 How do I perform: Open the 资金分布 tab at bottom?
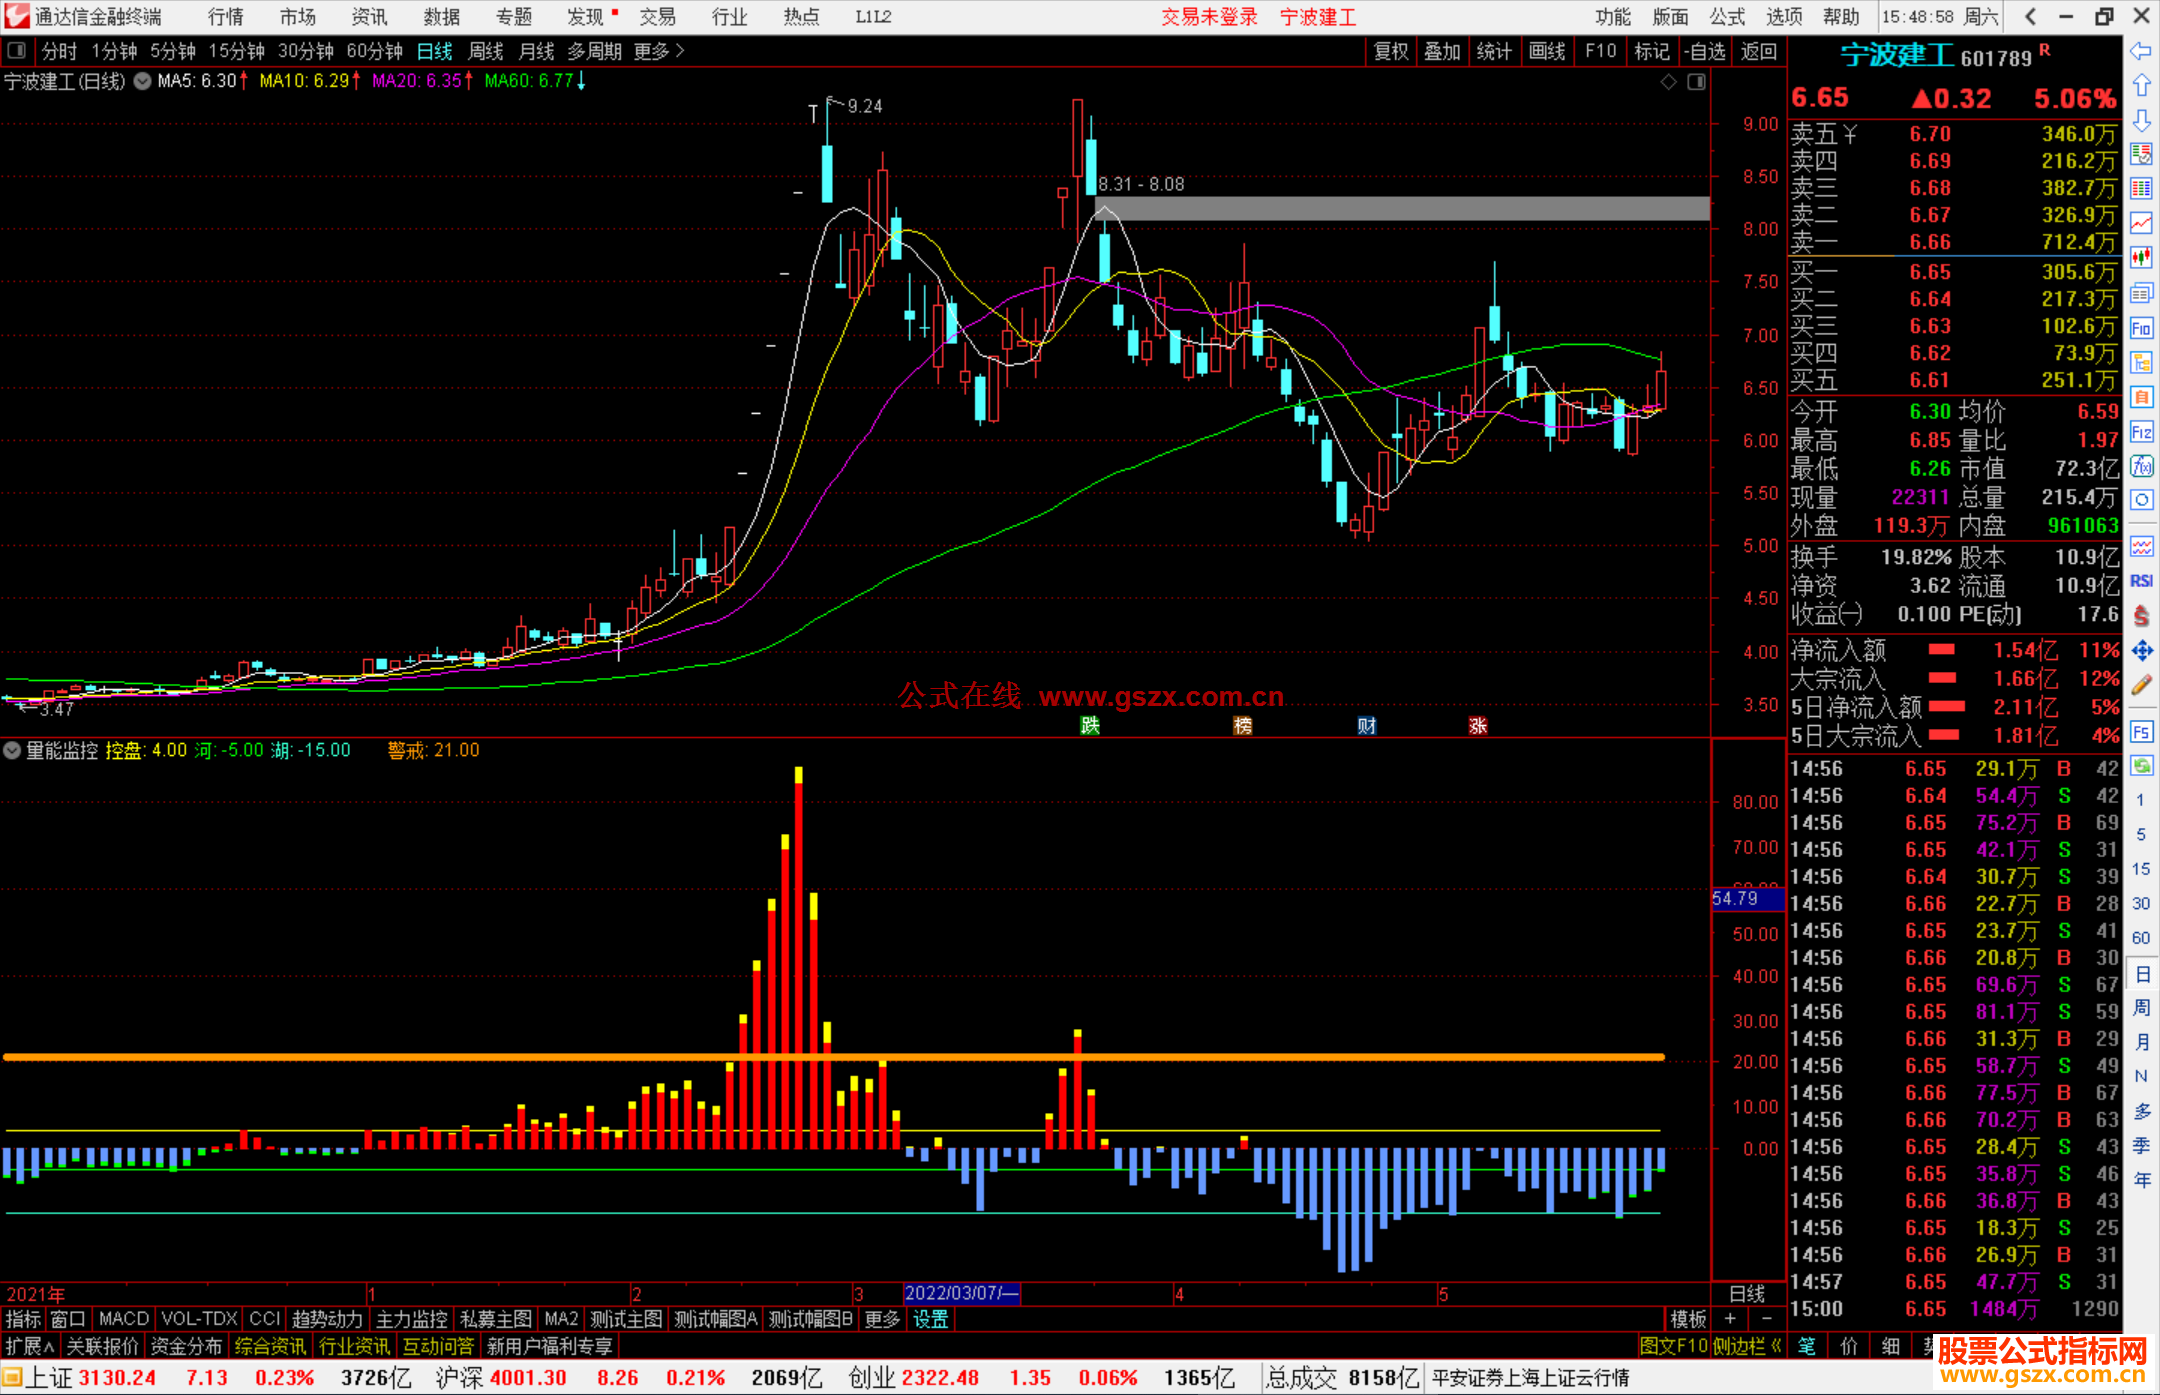tap(187, 1347)
